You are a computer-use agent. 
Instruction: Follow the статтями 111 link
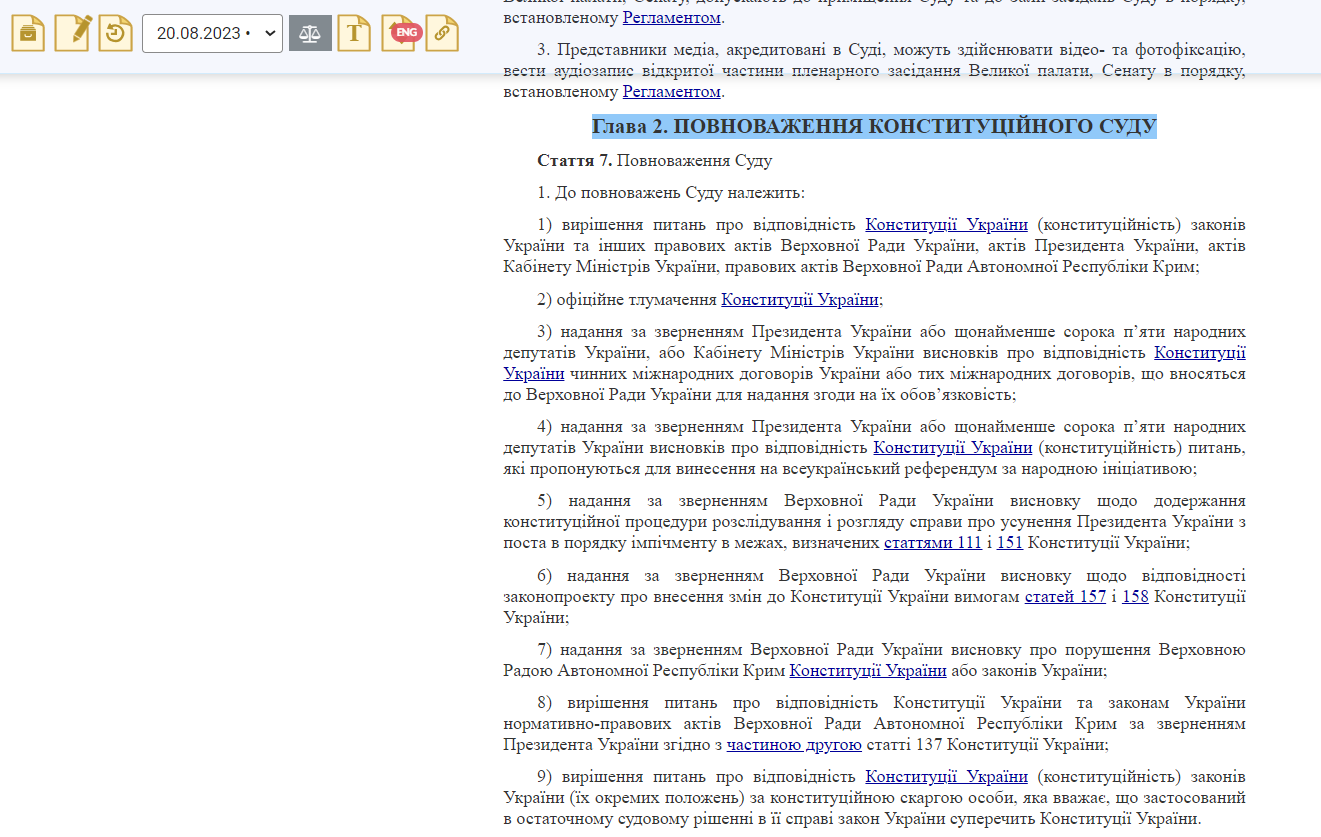[x=933, y=543]
